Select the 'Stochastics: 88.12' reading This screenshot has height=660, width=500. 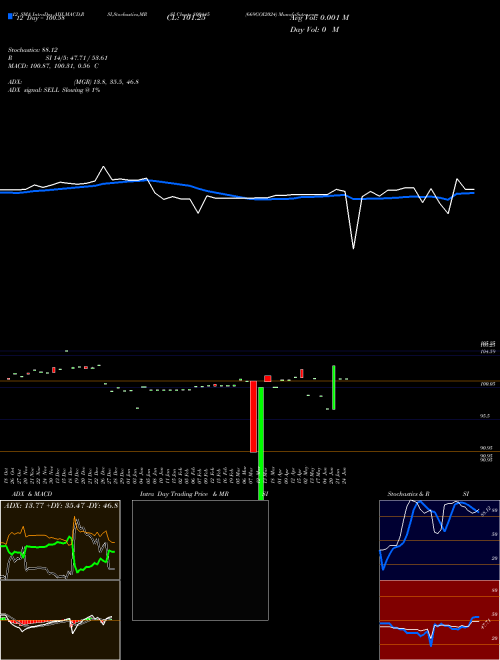33,50
